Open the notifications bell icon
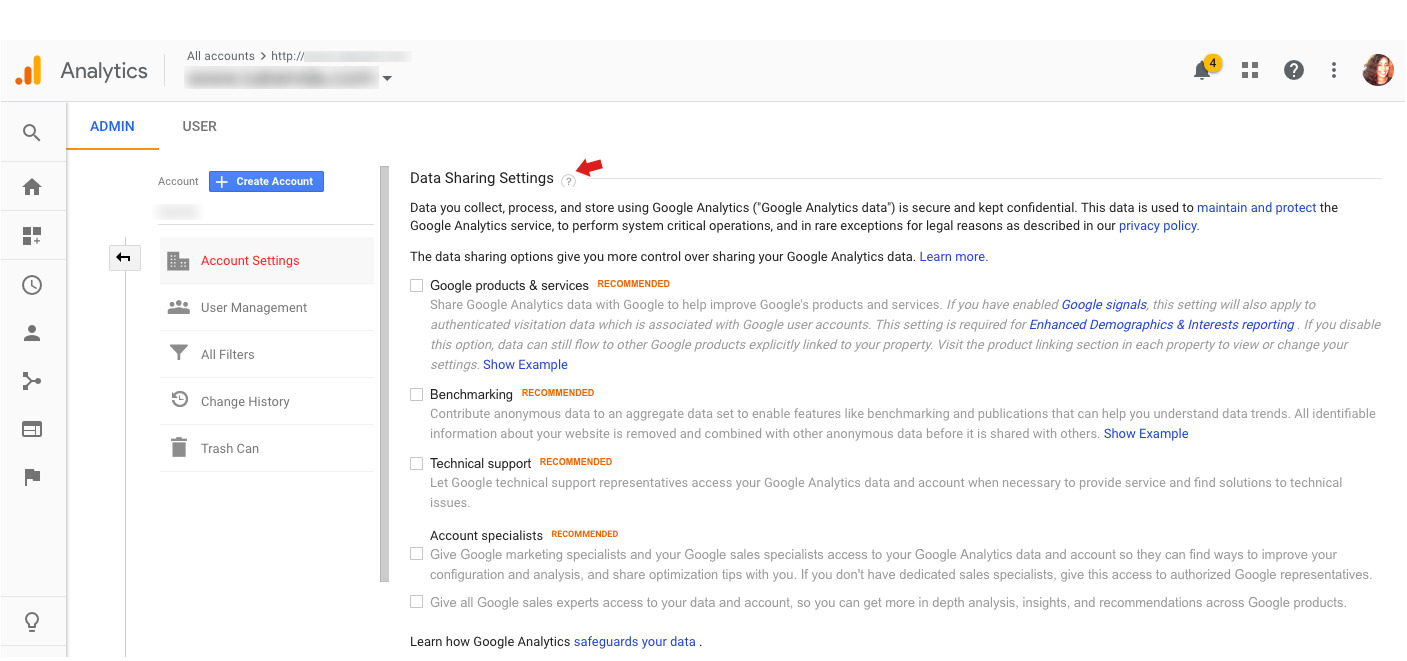Screen dimensions: 1407x661 1202,71
